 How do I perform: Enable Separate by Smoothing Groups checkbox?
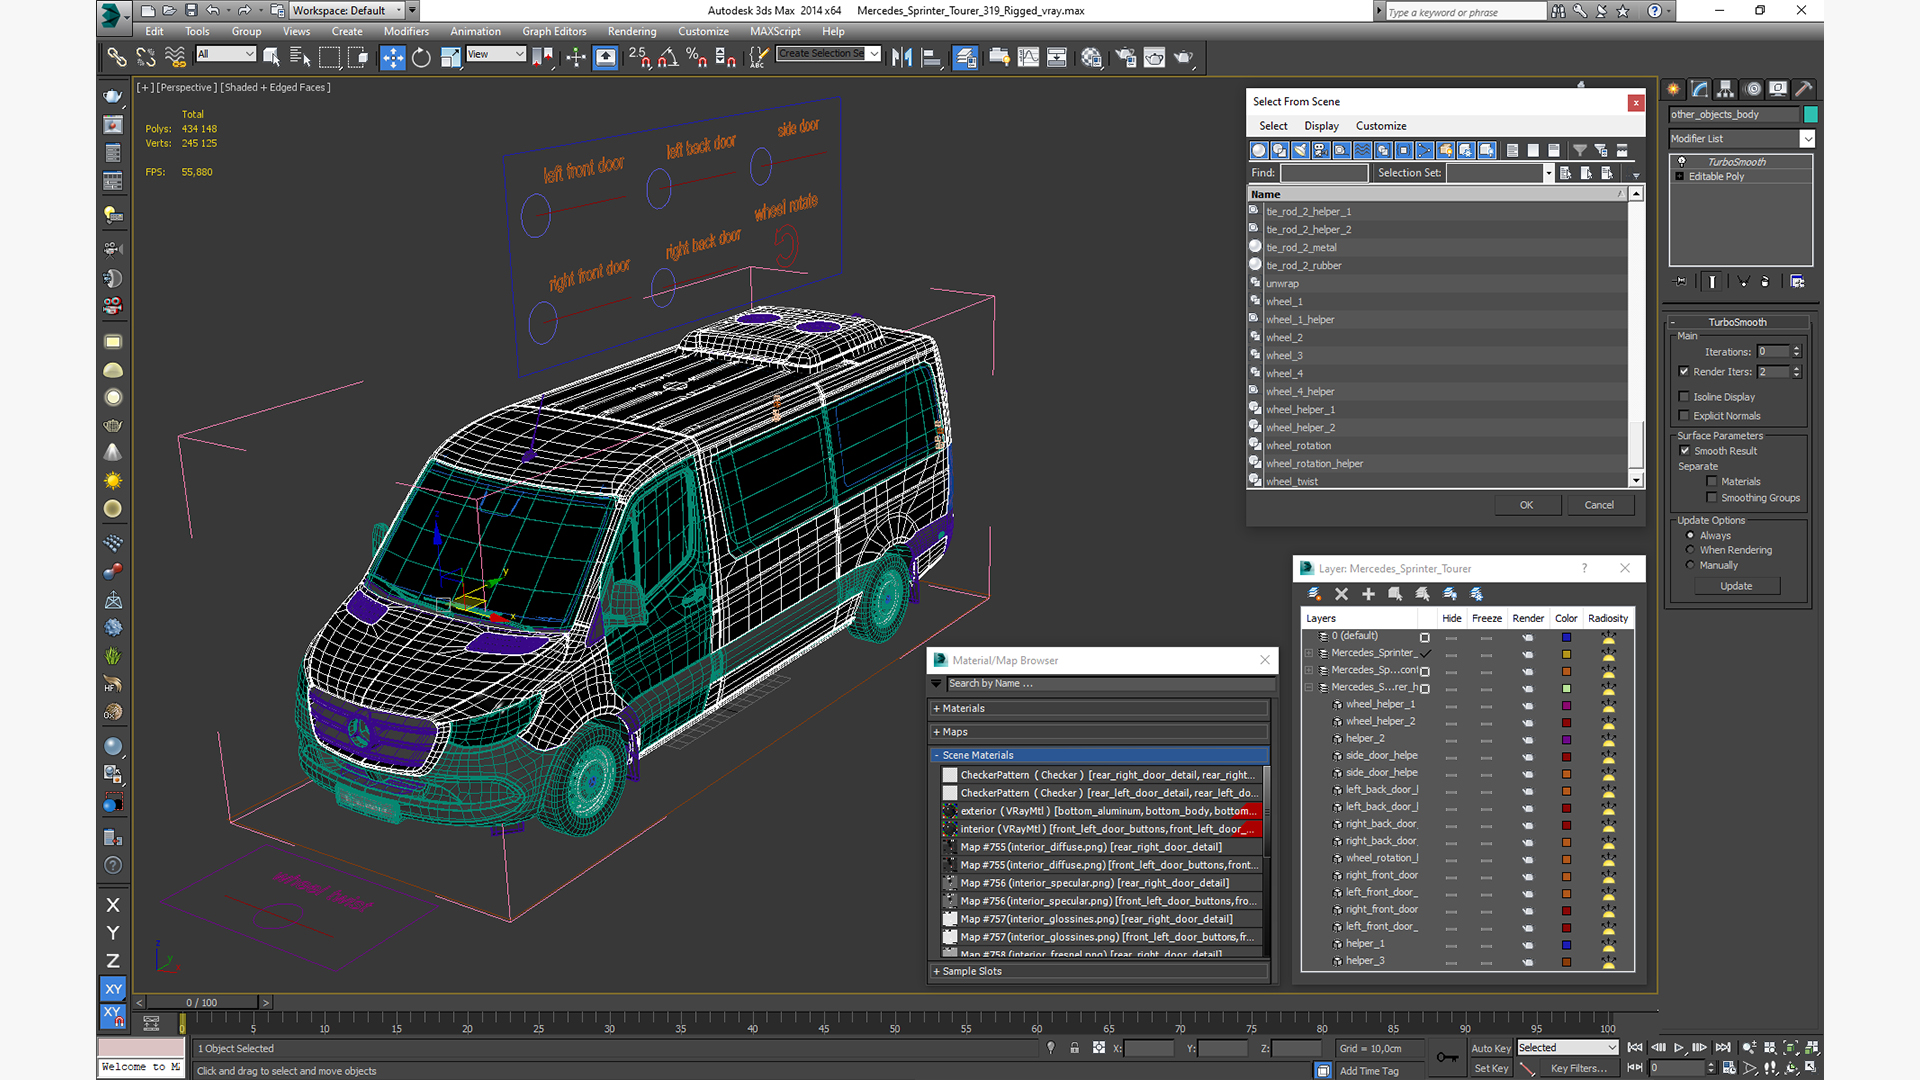pos(1712,498)
